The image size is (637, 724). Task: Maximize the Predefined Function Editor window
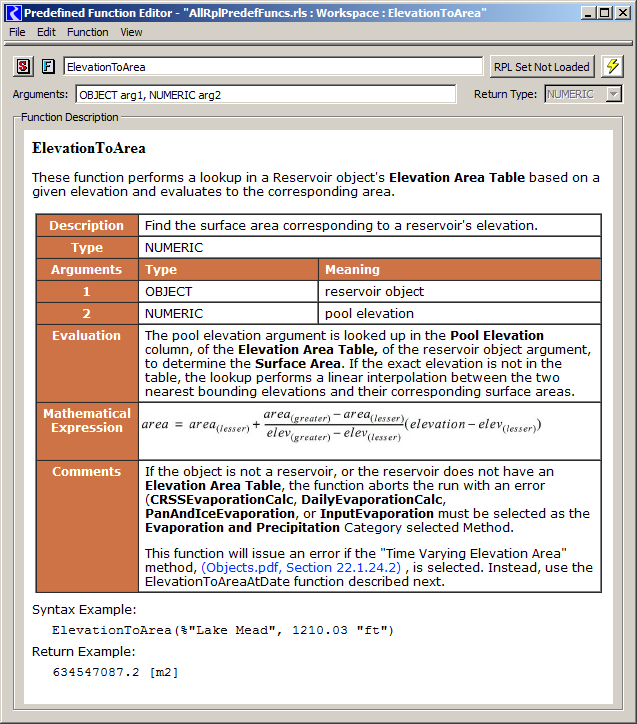coord(604,13)
